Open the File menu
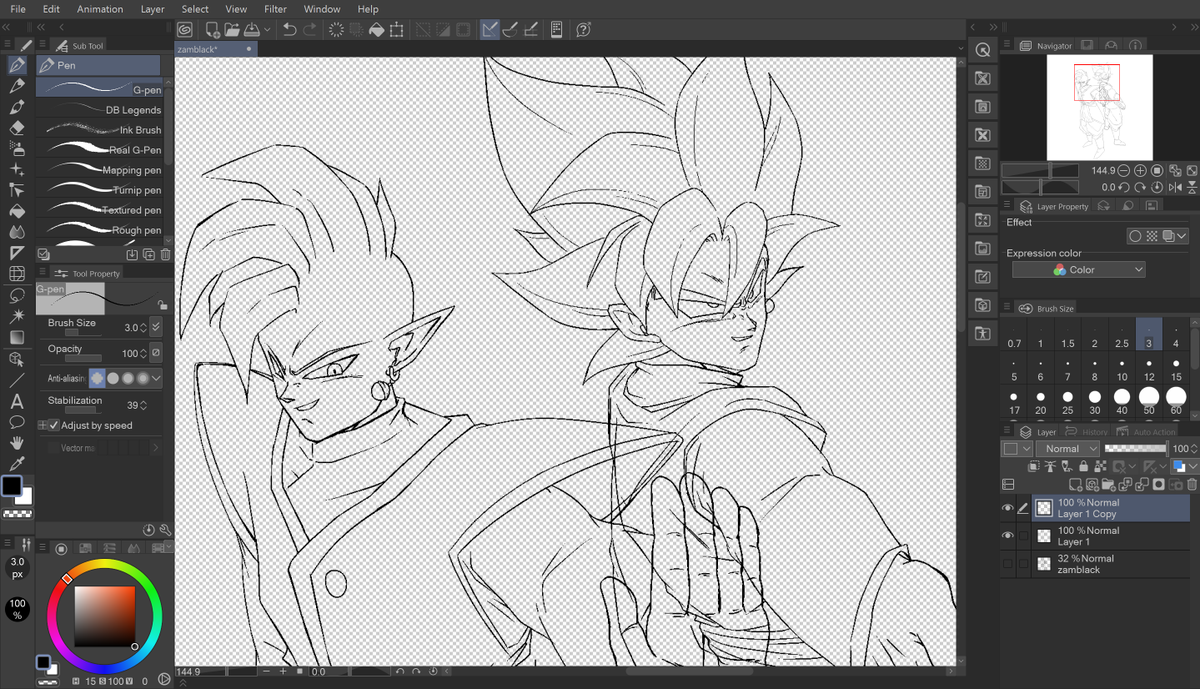 tap(17, 9)
